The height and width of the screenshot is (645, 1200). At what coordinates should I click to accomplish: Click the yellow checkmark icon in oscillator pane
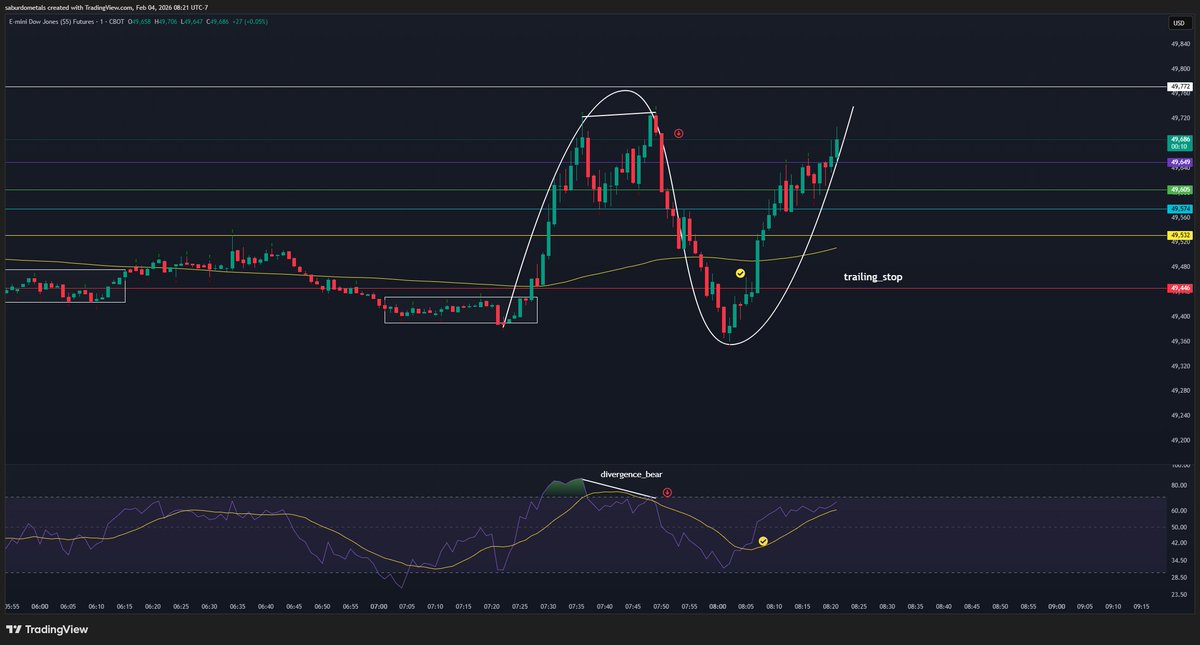pos(763,541)
